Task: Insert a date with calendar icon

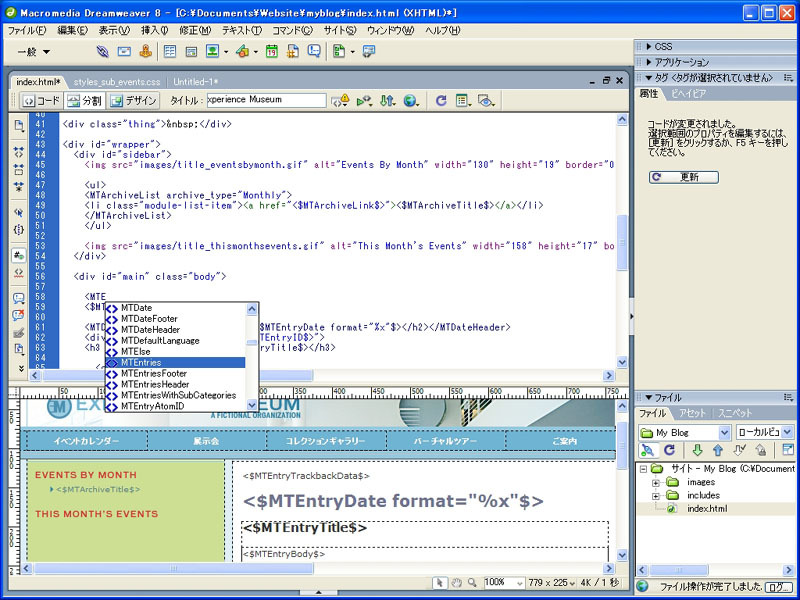Action: (272, 52)
